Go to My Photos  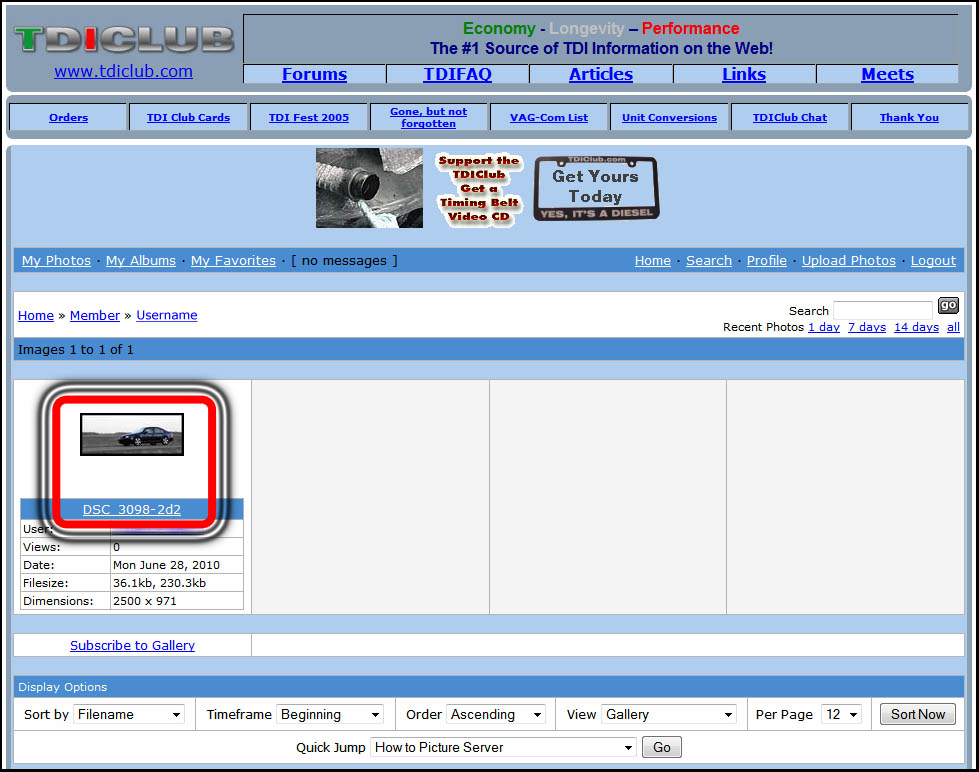(x=56, y=260)
